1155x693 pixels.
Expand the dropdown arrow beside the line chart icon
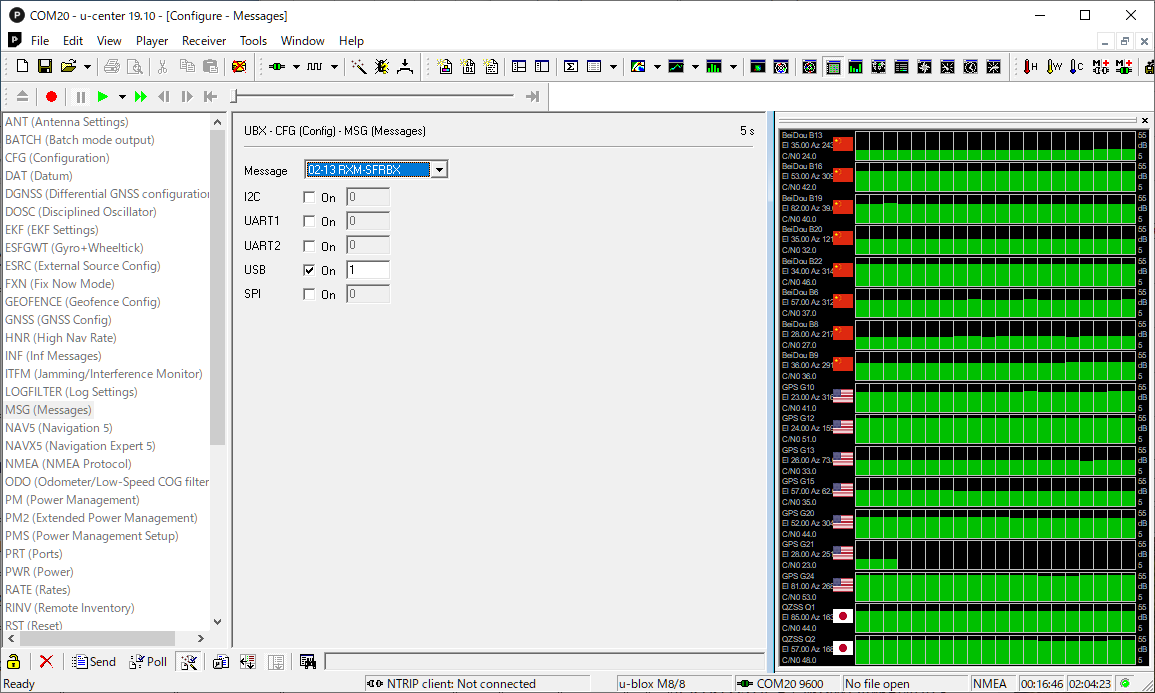pyautogui.click(x=695, y=66)
